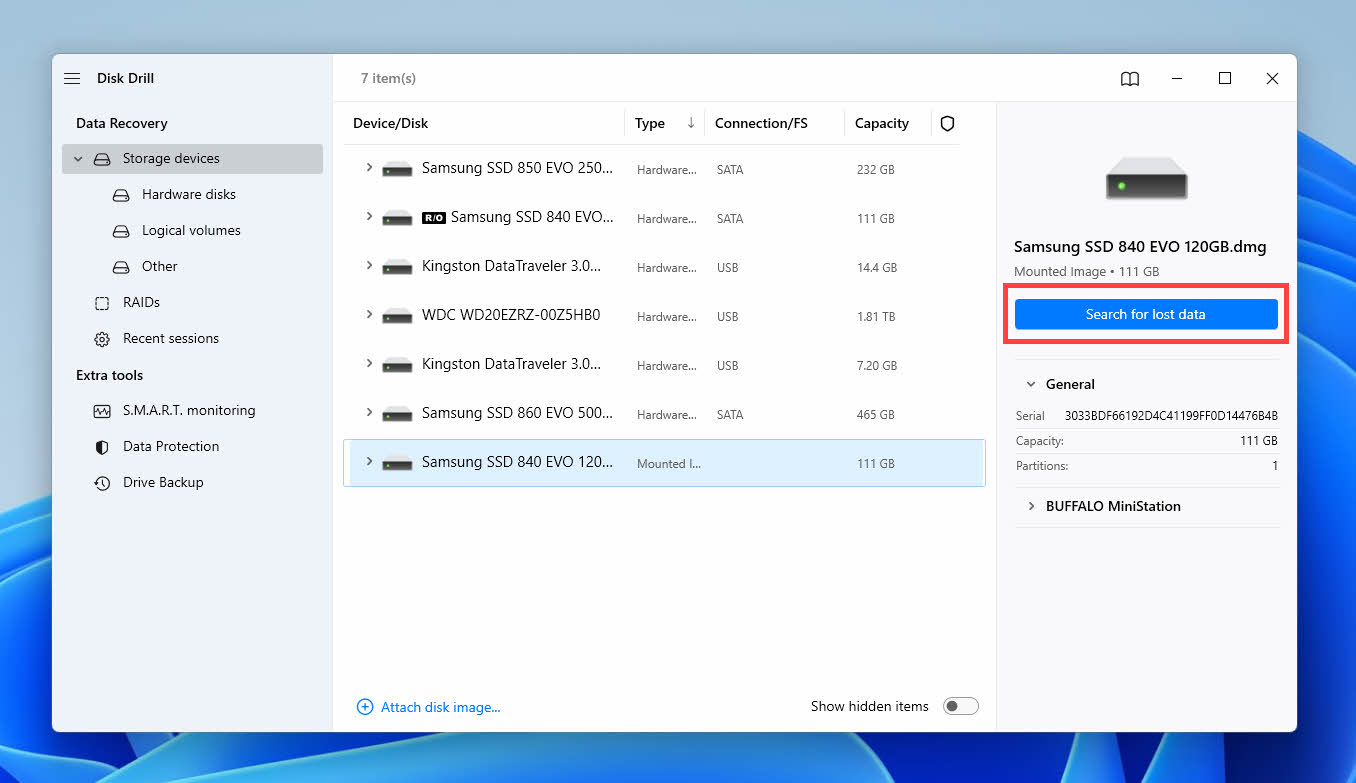This screenshot has height=783, width=1356.
Task: Collapse the General section
Action: (x=1031, y=384)
